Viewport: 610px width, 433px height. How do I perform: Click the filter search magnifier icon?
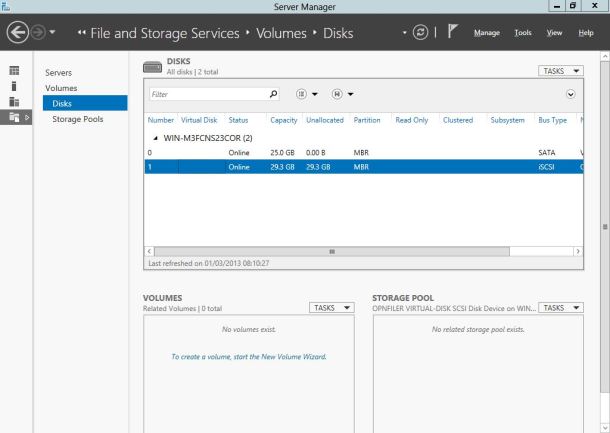point(273,94)
